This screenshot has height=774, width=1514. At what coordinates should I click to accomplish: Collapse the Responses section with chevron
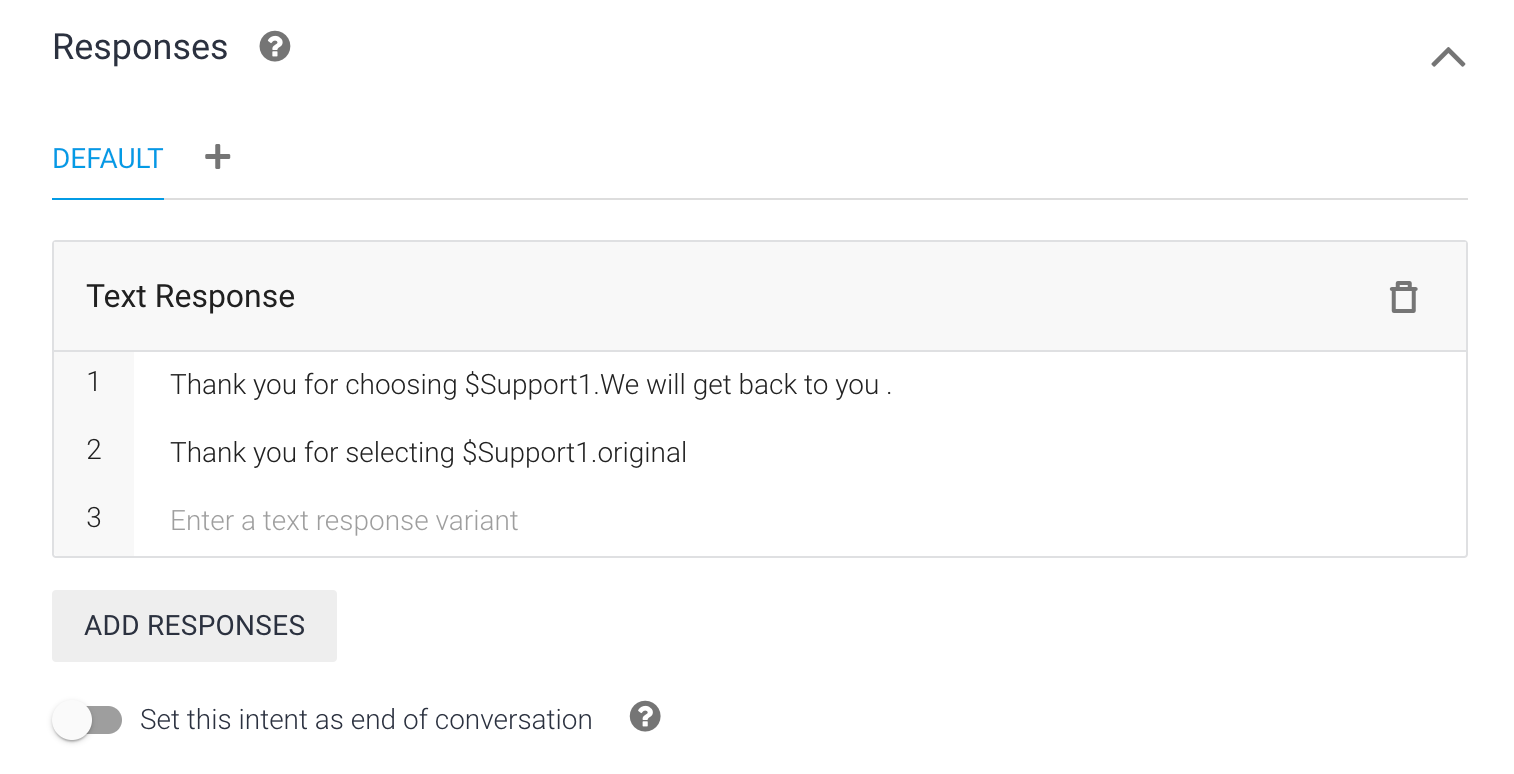(1448, 57)
